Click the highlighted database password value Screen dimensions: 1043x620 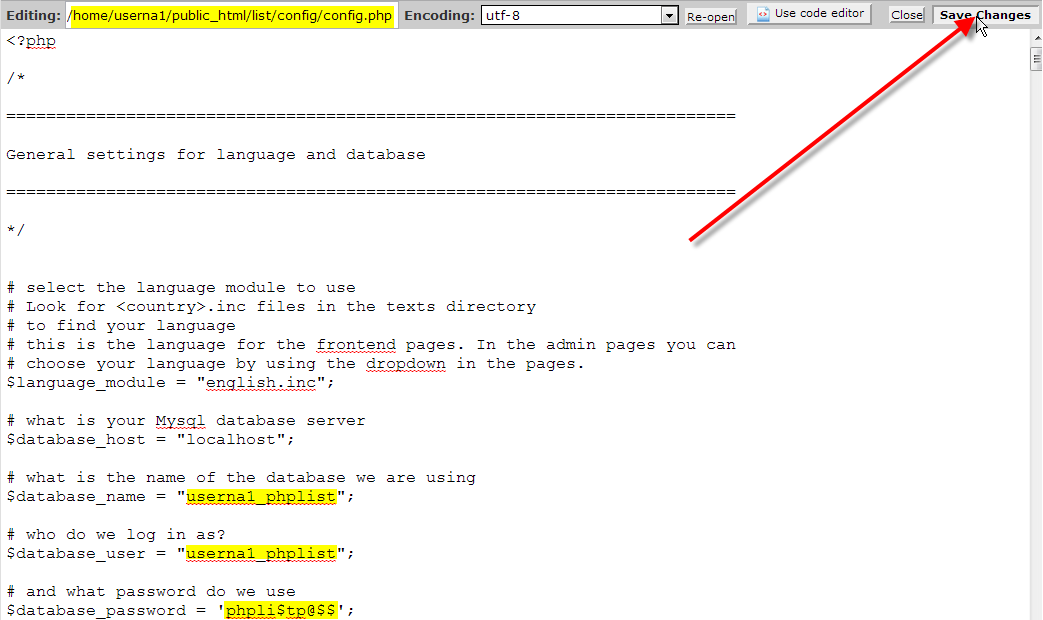[281, 610]
